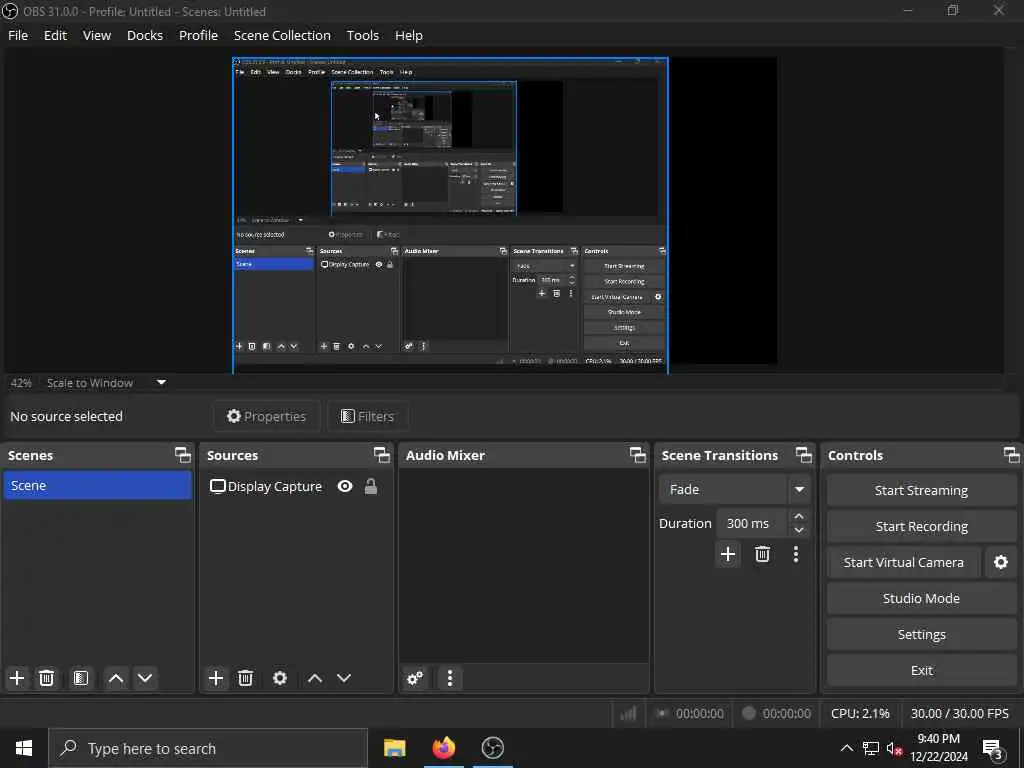1024x768 pixels.
Task: Increase transition duration with up arrow
Action: [799, 517]
